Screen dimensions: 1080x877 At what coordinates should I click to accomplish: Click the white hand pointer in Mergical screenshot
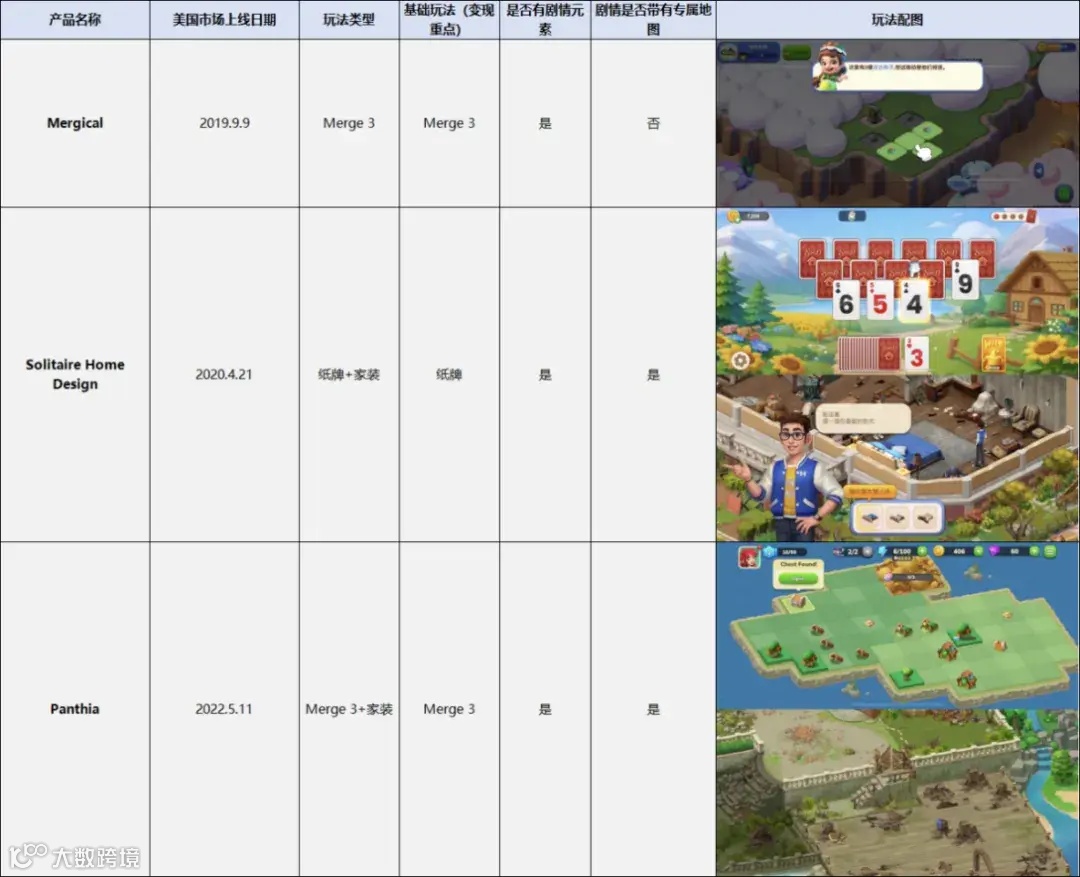(x=923, y=152)
